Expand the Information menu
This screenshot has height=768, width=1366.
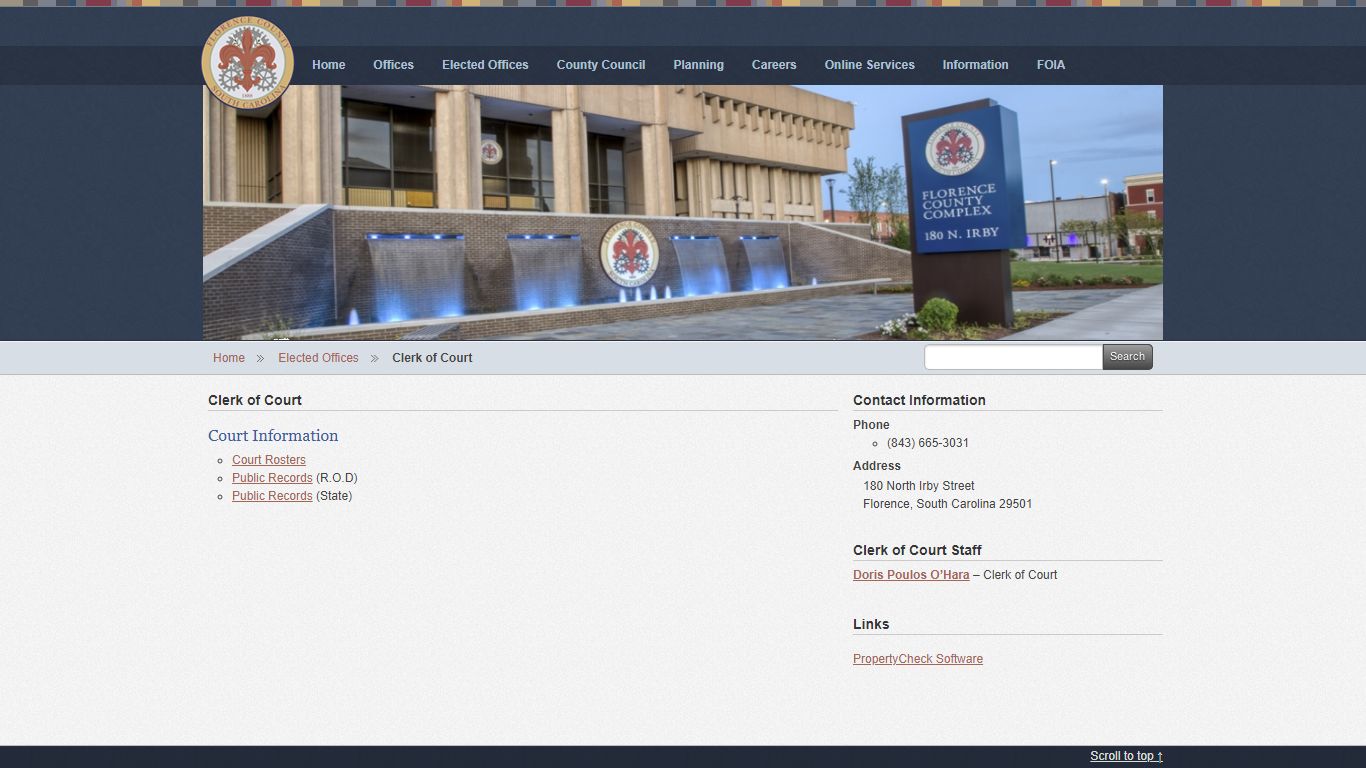click(975, 65)
